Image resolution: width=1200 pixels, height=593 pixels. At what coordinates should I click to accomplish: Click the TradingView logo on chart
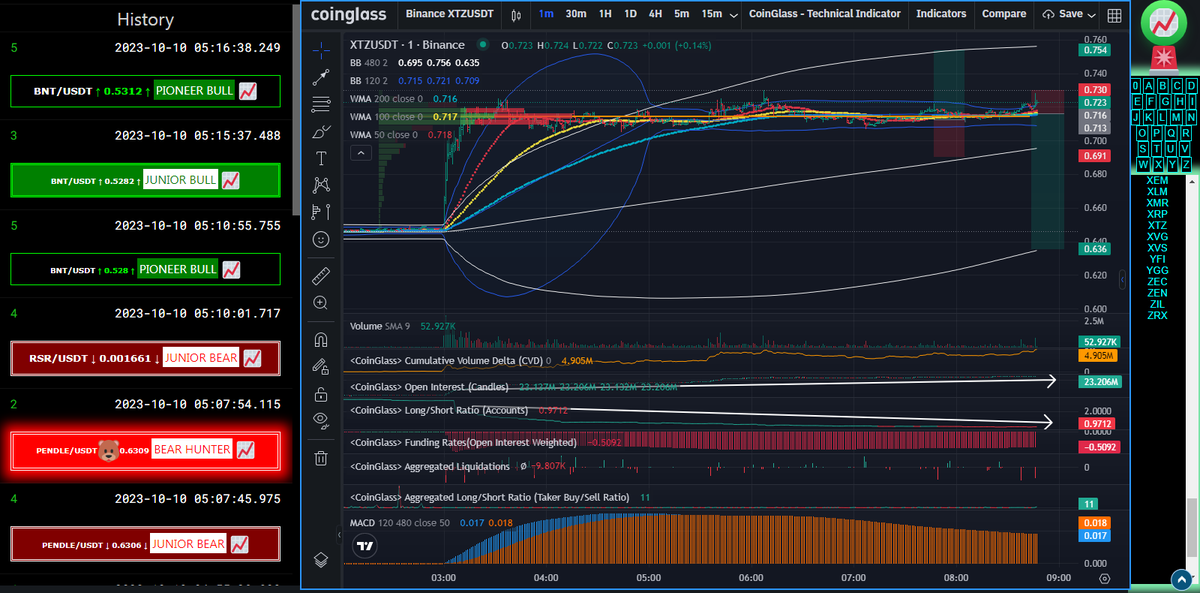click(364, 547)
